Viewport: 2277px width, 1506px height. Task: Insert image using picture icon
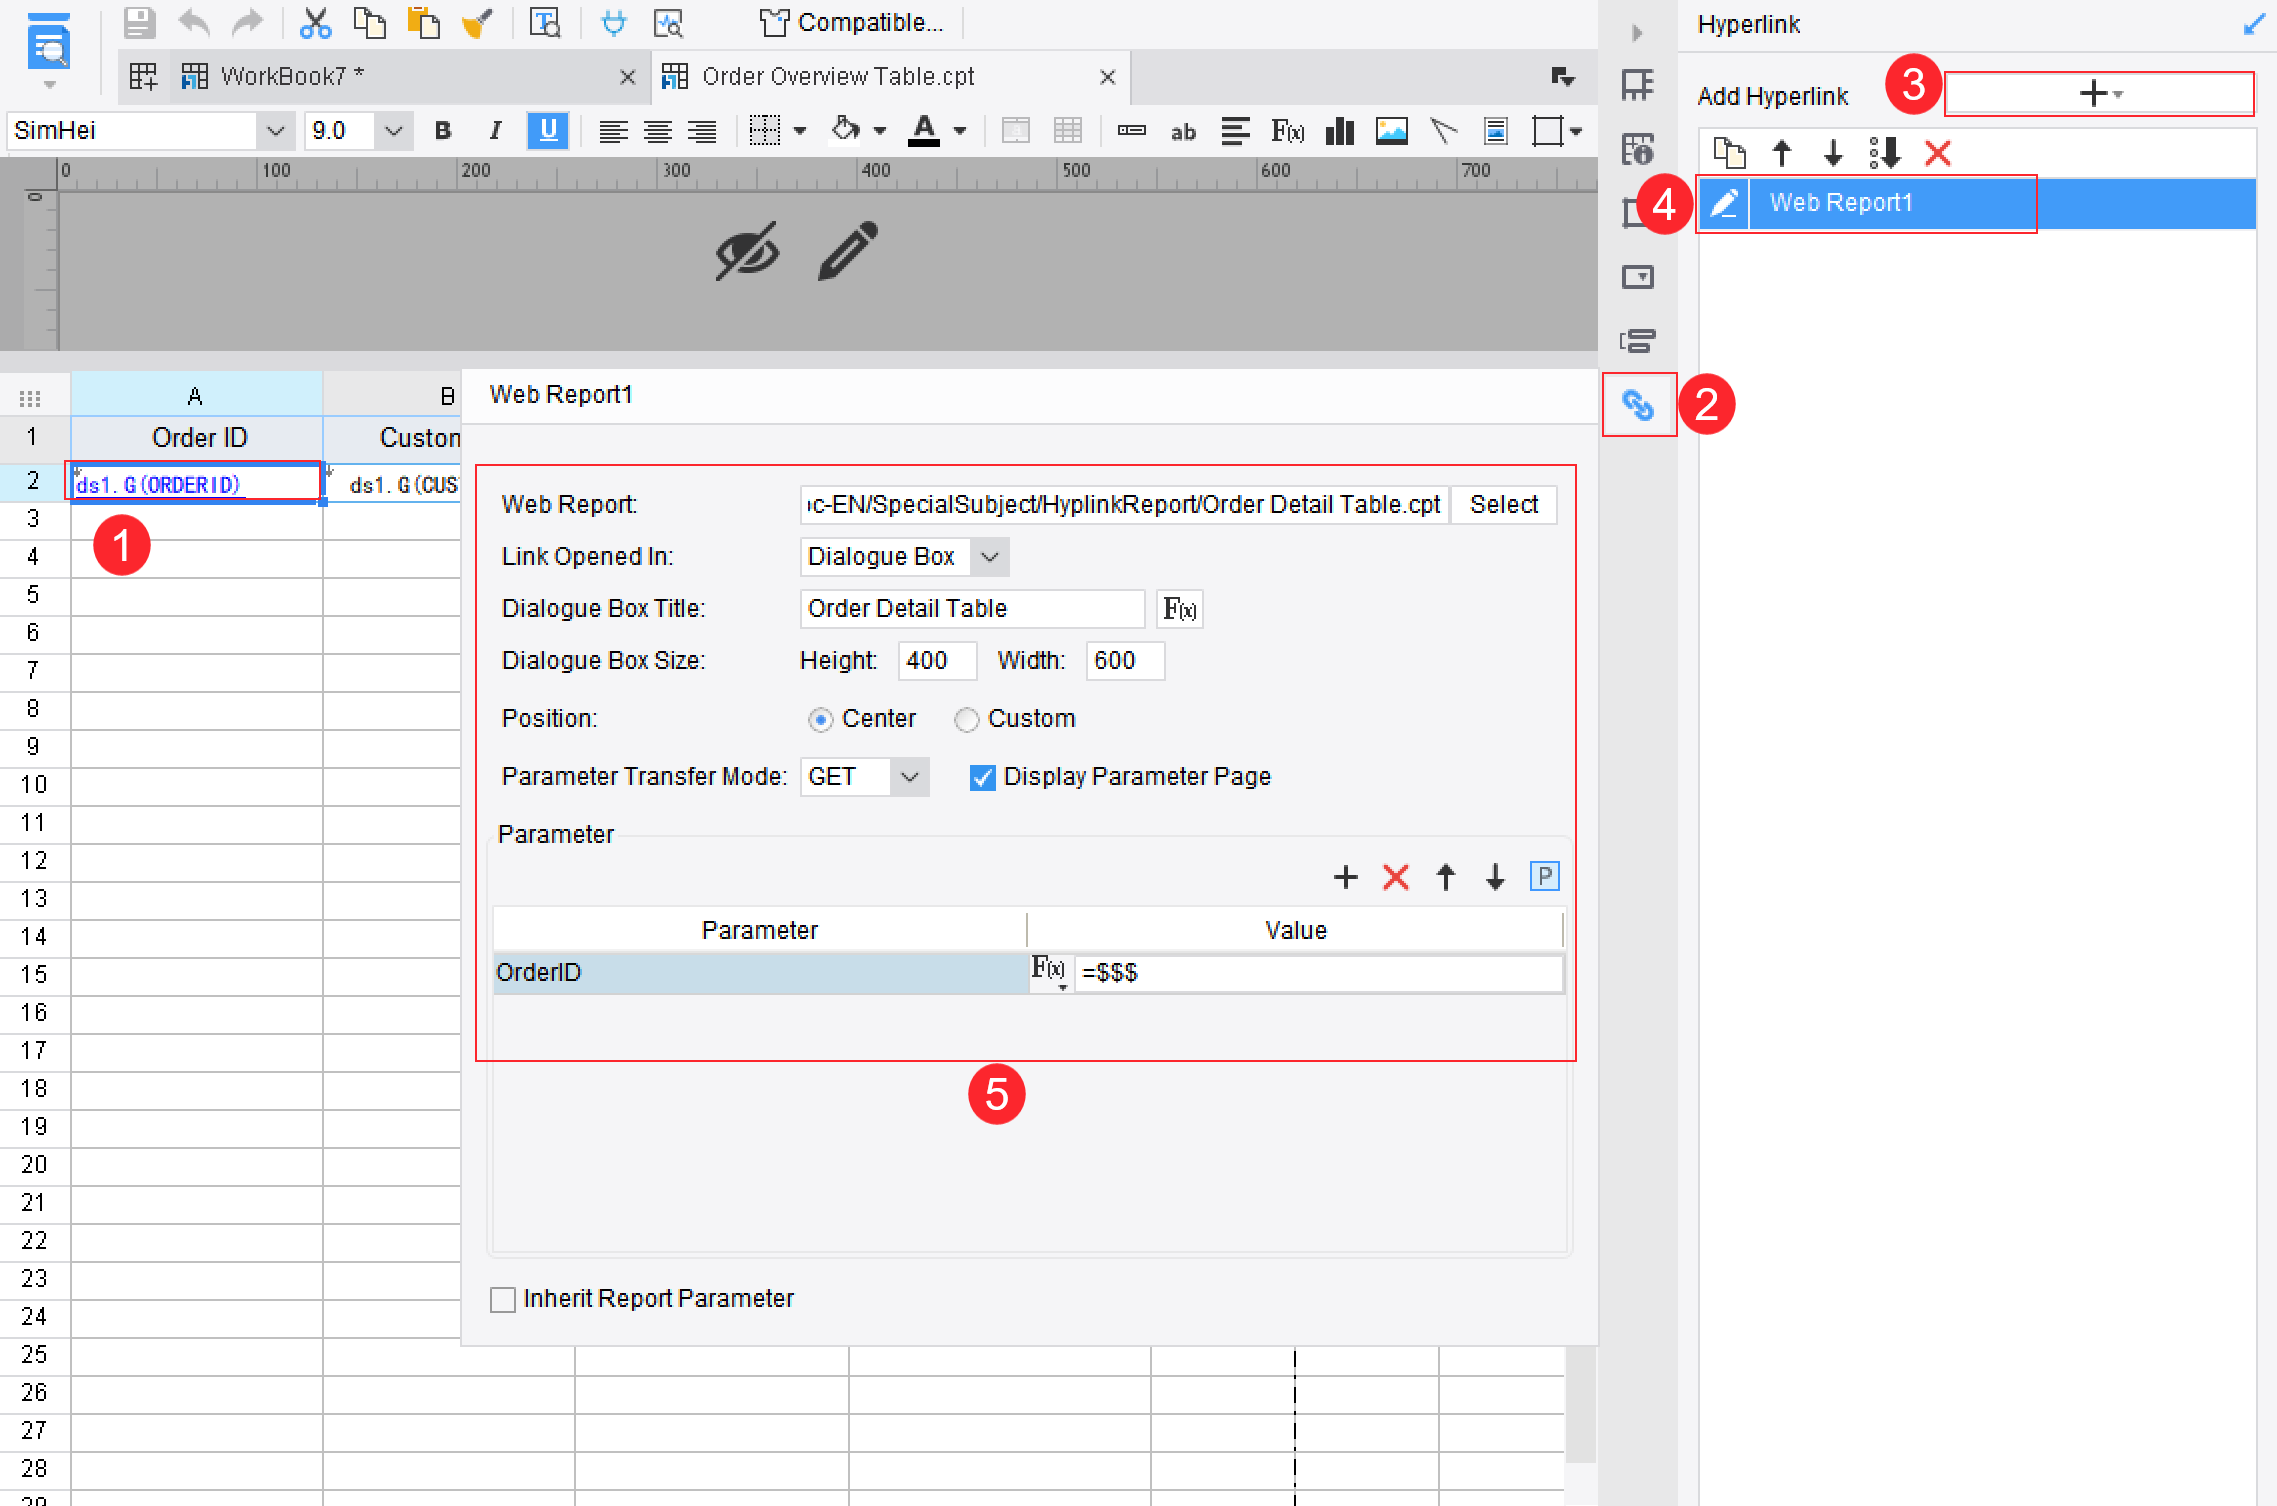[x=1391, y=131]
